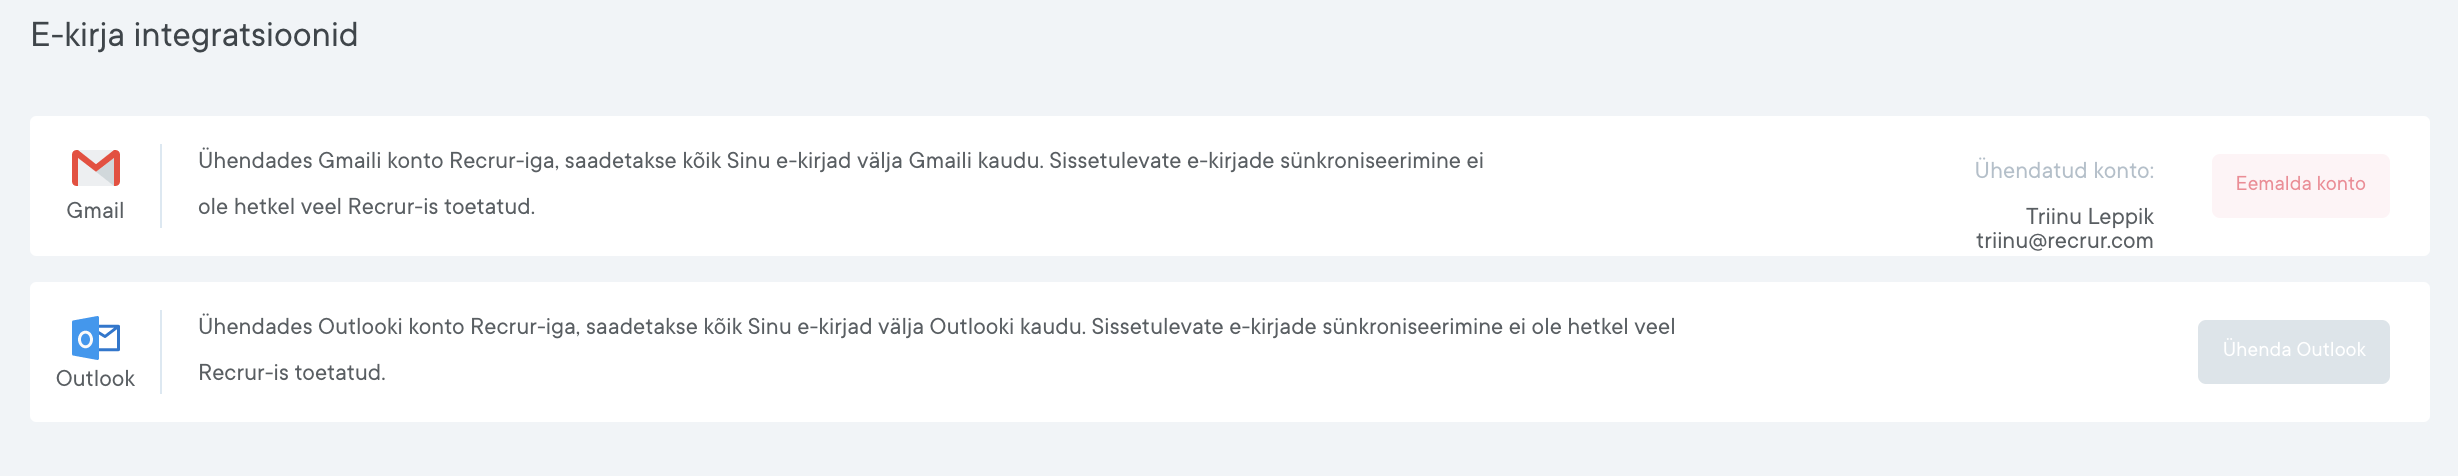Click the word "Sissetulevate" in the Gmail description
The width and height of the screenshot is (2458, 476).
[x=1115, y=161]
